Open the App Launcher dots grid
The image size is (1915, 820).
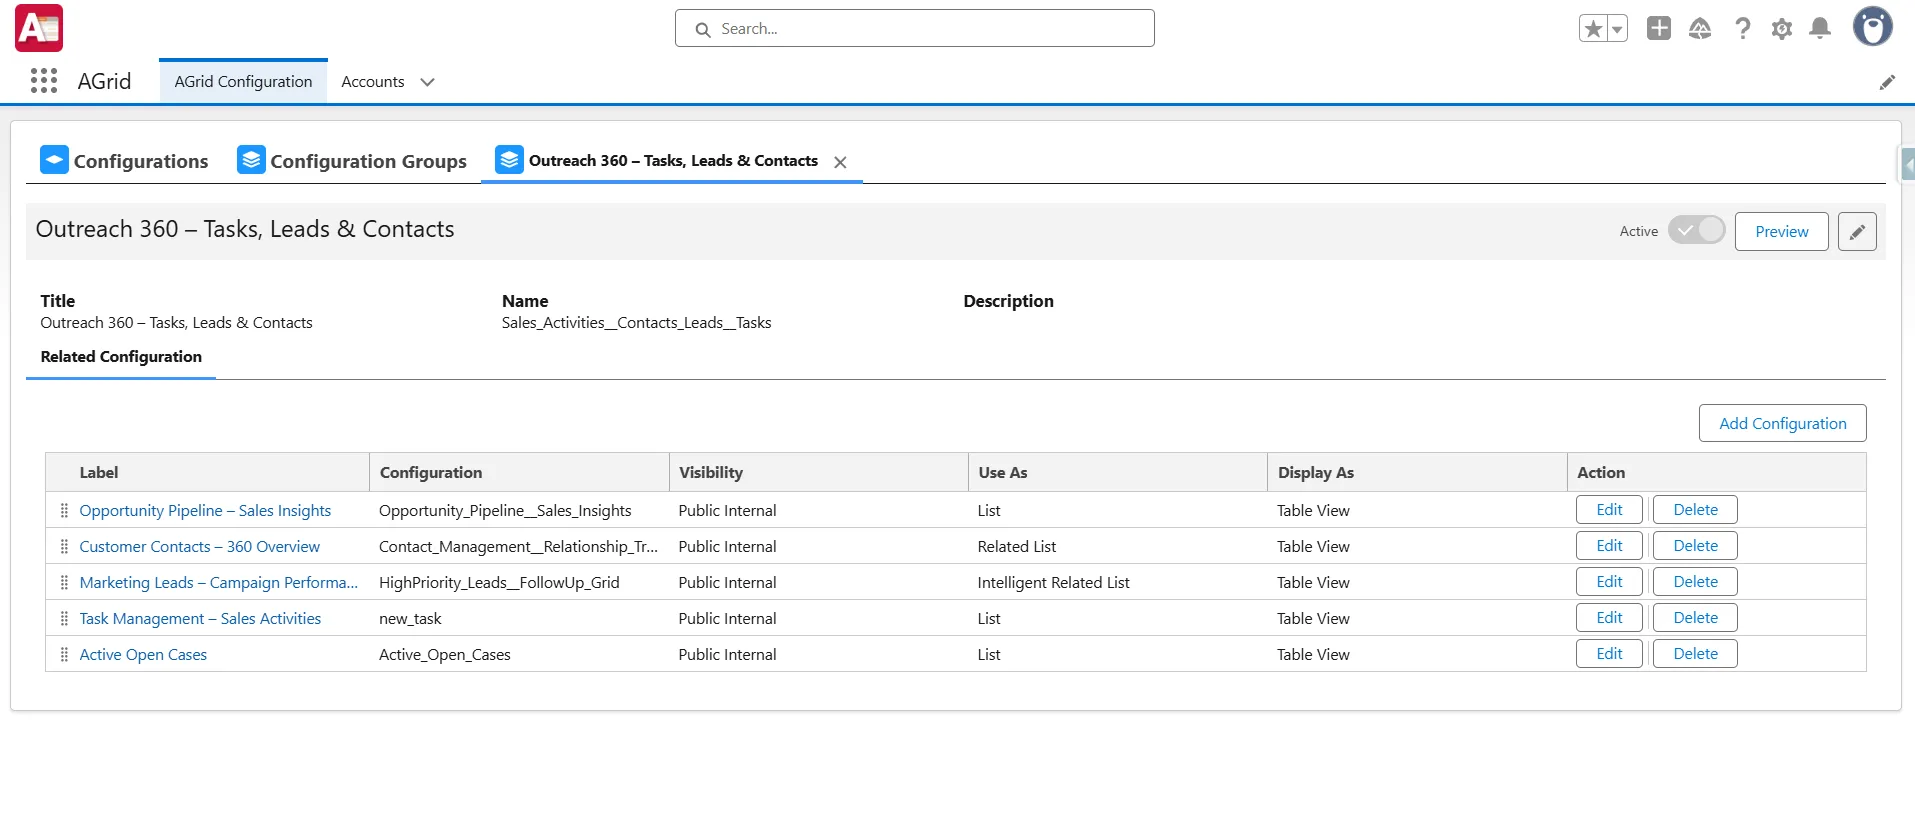pos(44,81)
